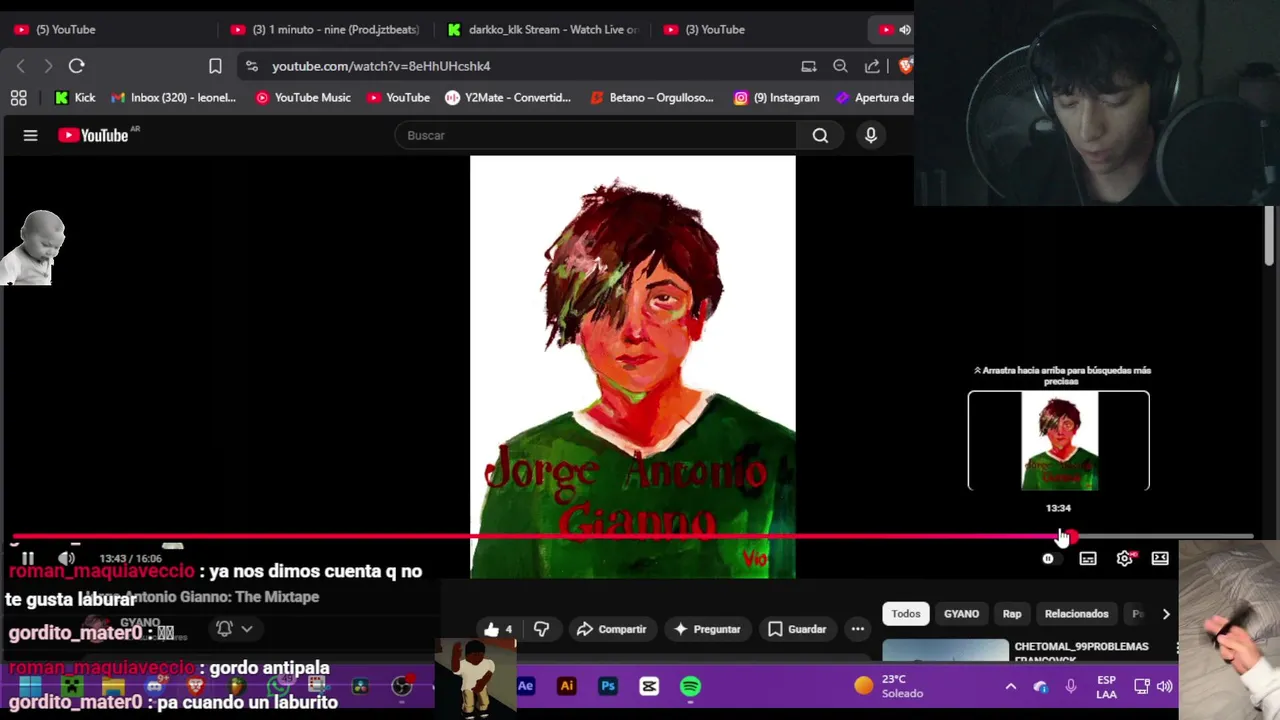Open the Y2Mate bookmark
1280x720 pixels.
(x=508, y=98)
